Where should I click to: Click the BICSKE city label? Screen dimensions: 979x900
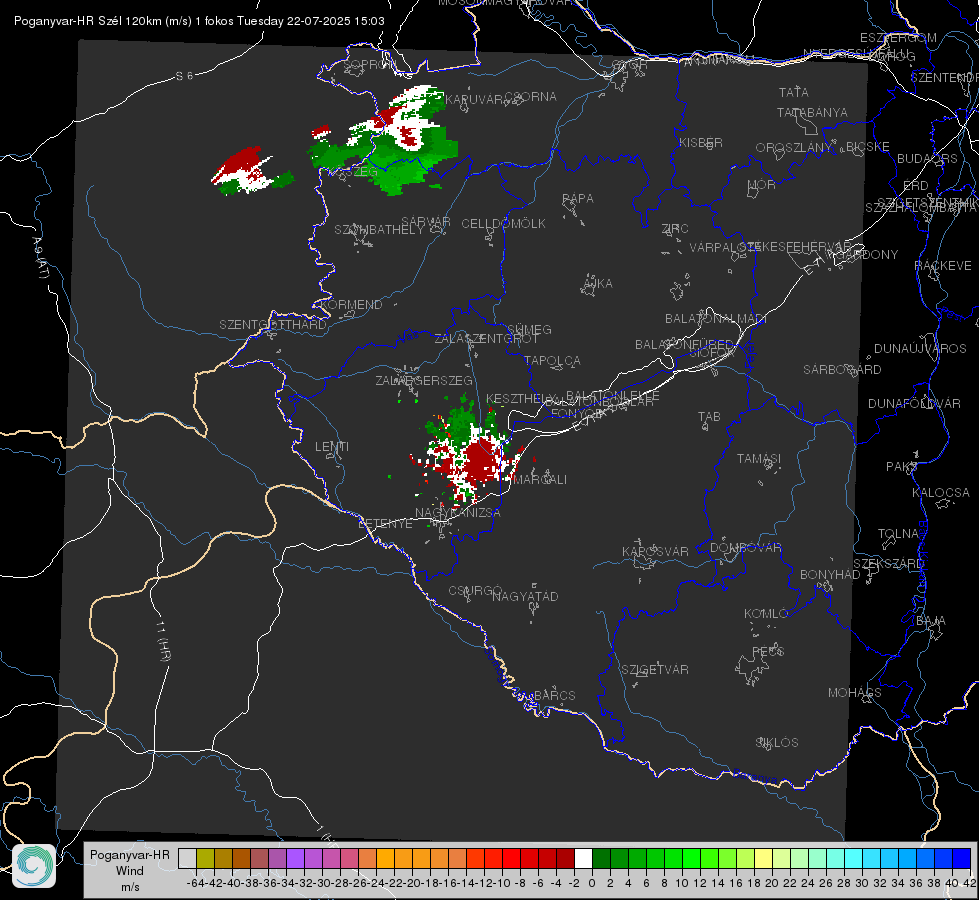click(x=868, y=147)
